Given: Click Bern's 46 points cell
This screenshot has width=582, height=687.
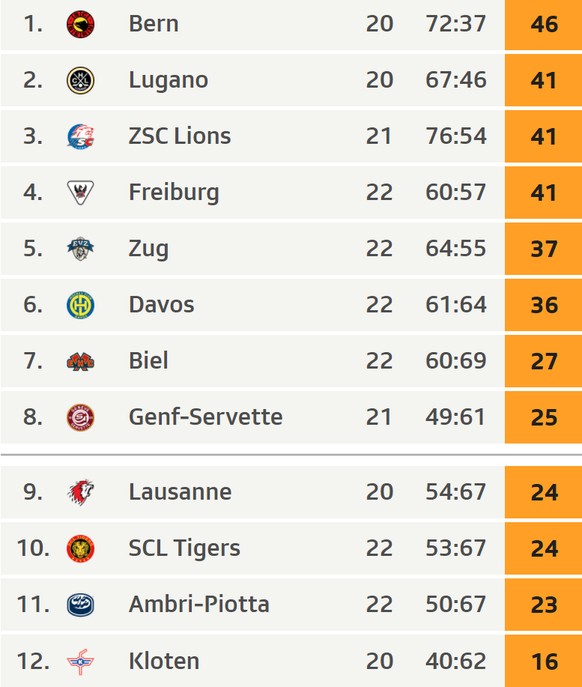Looking at the screenshot, I should (x=543, y=24).
